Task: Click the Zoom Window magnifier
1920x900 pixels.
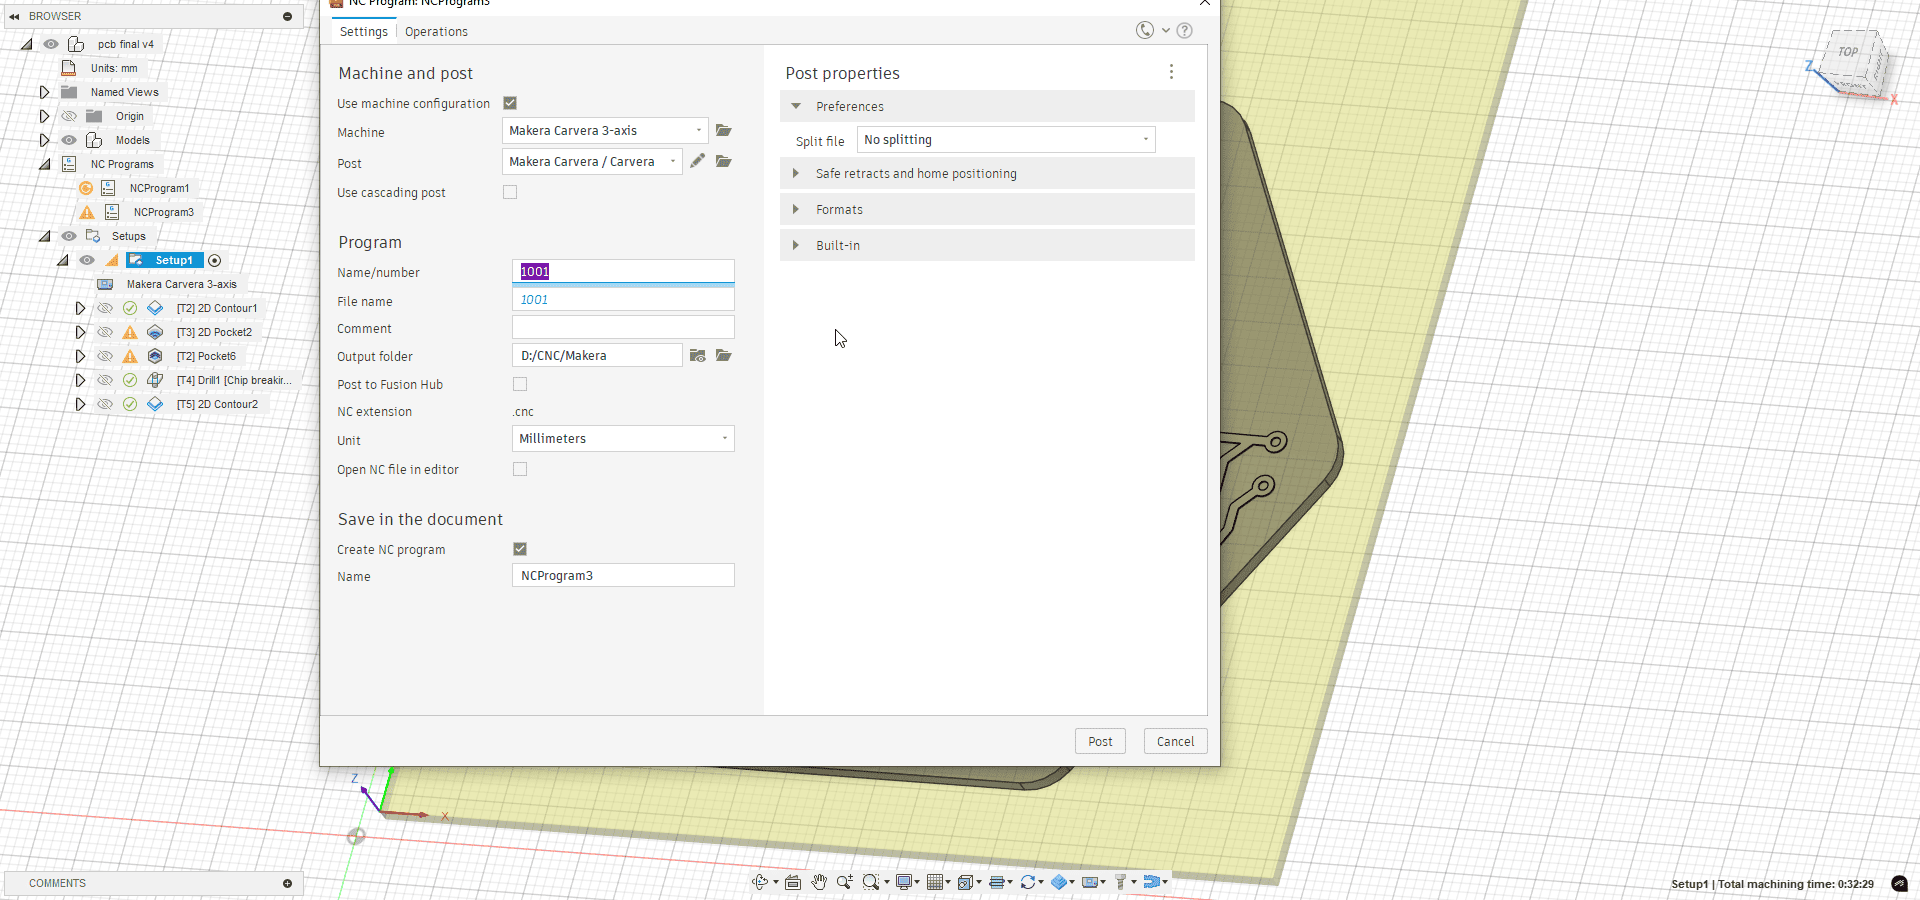Action: pos(871,882)
